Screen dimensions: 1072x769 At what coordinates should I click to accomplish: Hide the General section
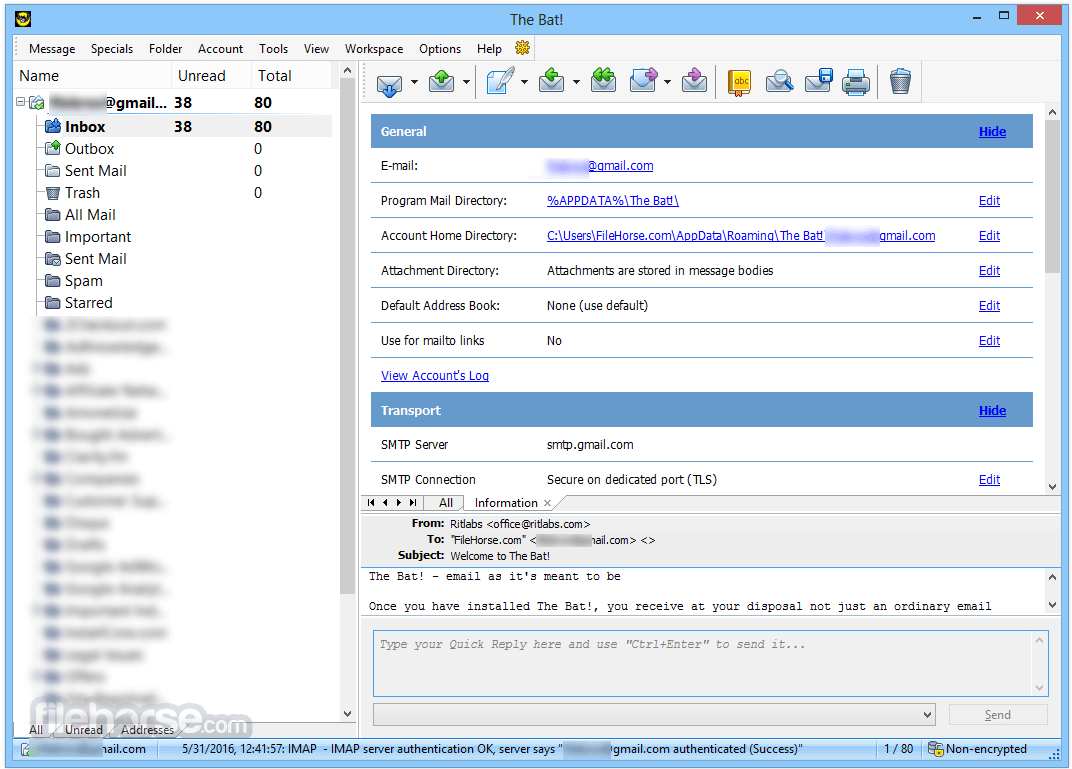pos(992,131)
